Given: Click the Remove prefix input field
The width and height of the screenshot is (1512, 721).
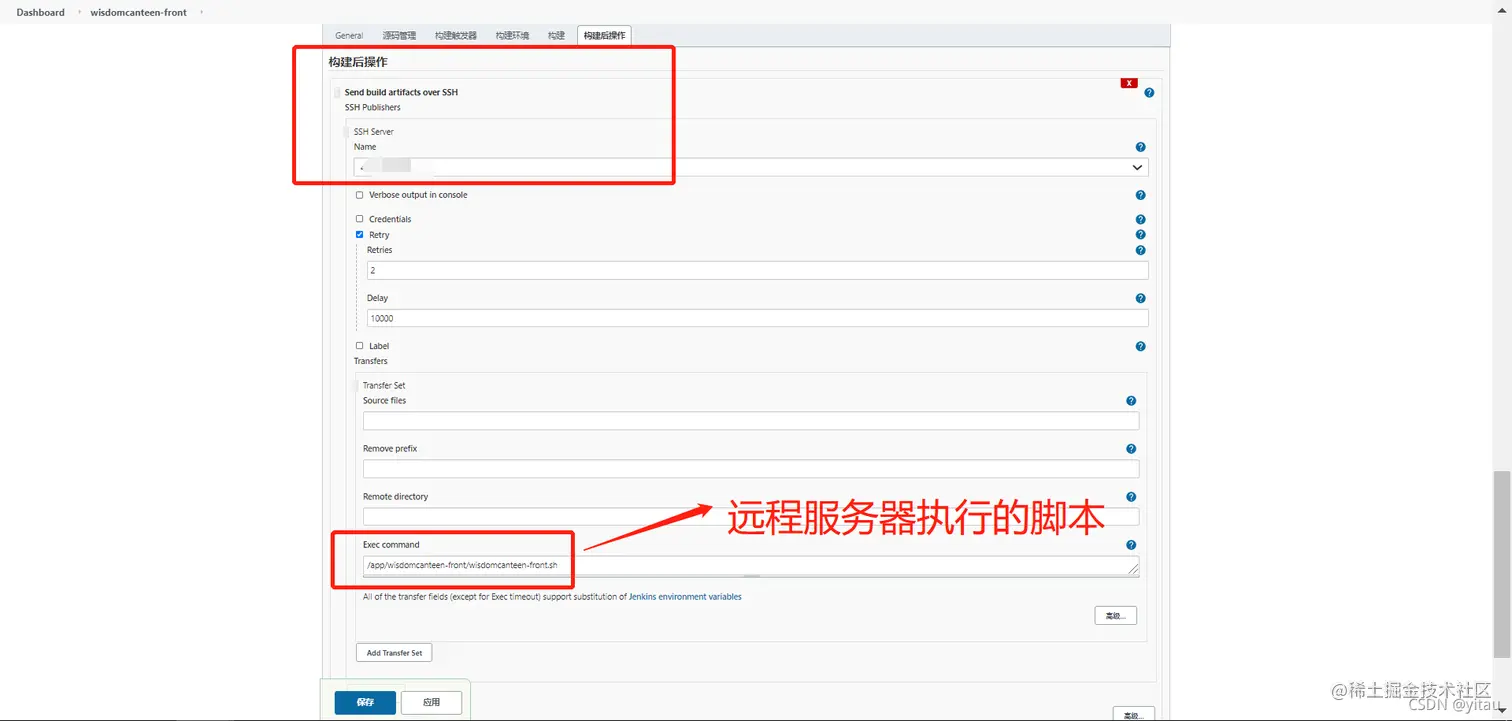Looking at the screenshot, I should point(751,469).
